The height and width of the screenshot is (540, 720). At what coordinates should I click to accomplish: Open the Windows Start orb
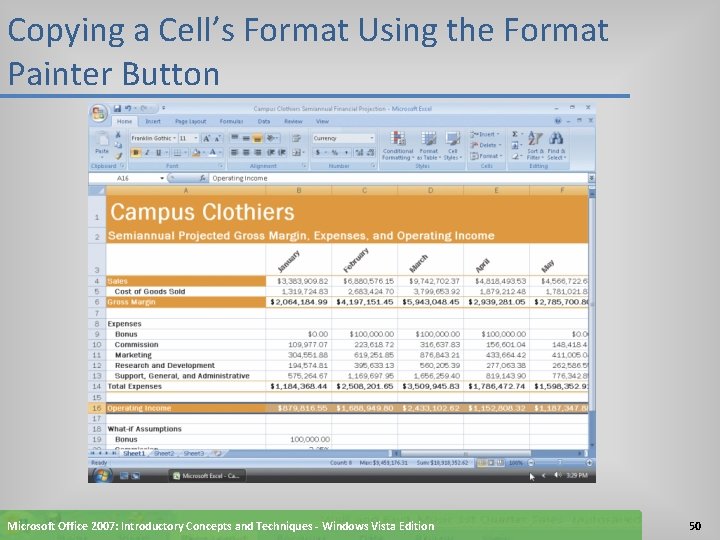click(102, 475)
